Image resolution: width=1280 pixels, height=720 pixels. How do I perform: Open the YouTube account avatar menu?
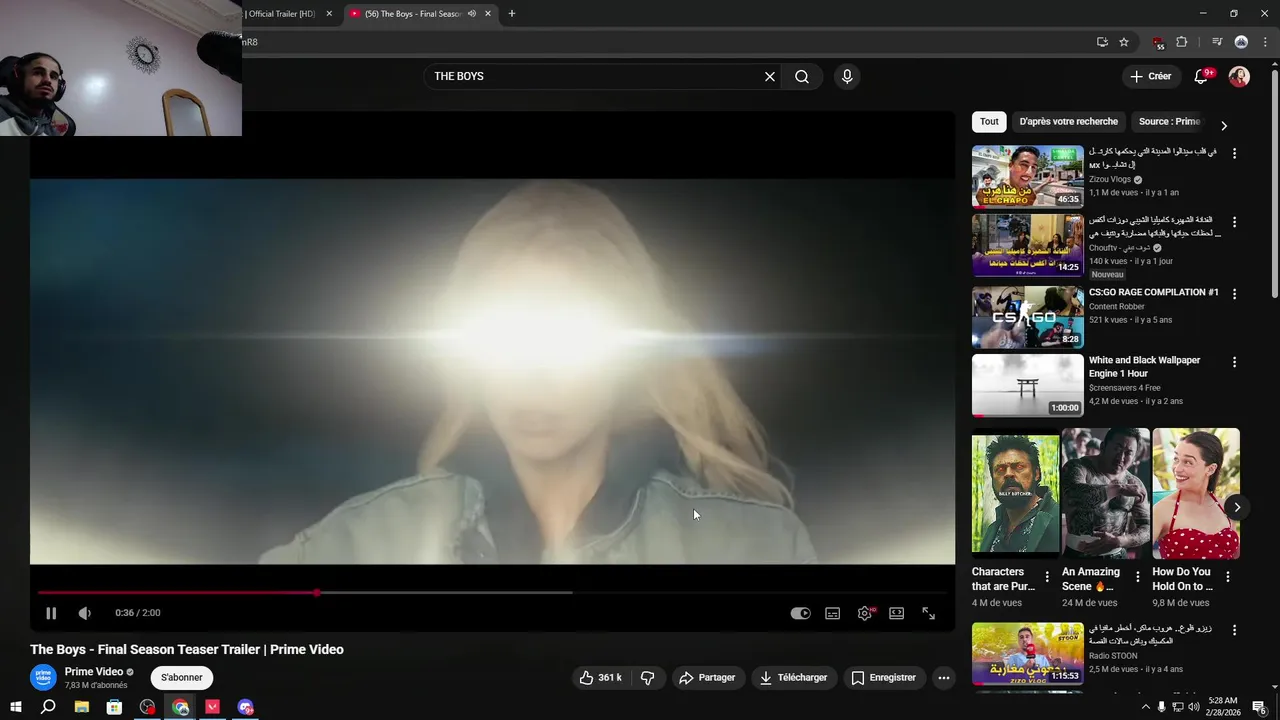tap(1239, 76)
